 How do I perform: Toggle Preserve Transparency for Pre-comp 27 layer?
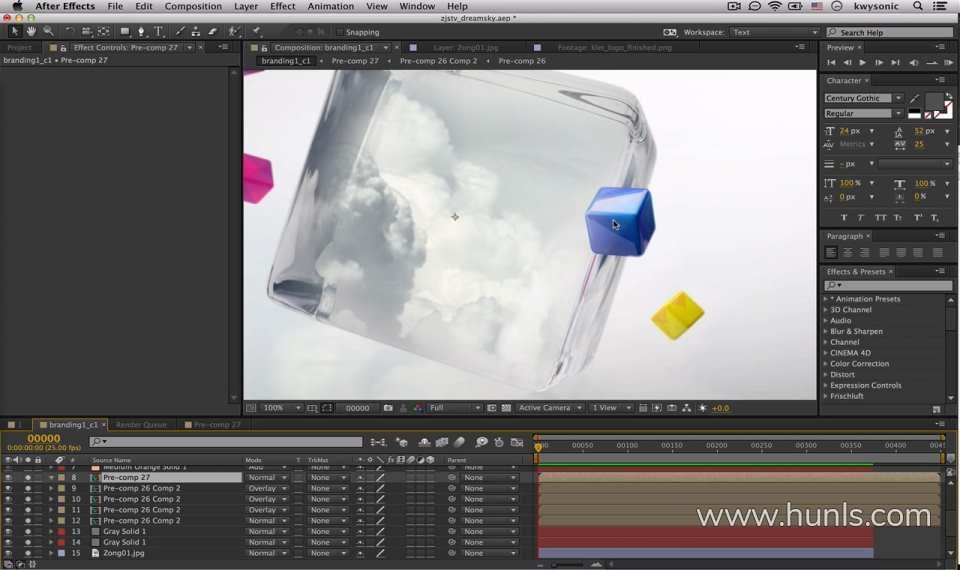pos(299,478)
